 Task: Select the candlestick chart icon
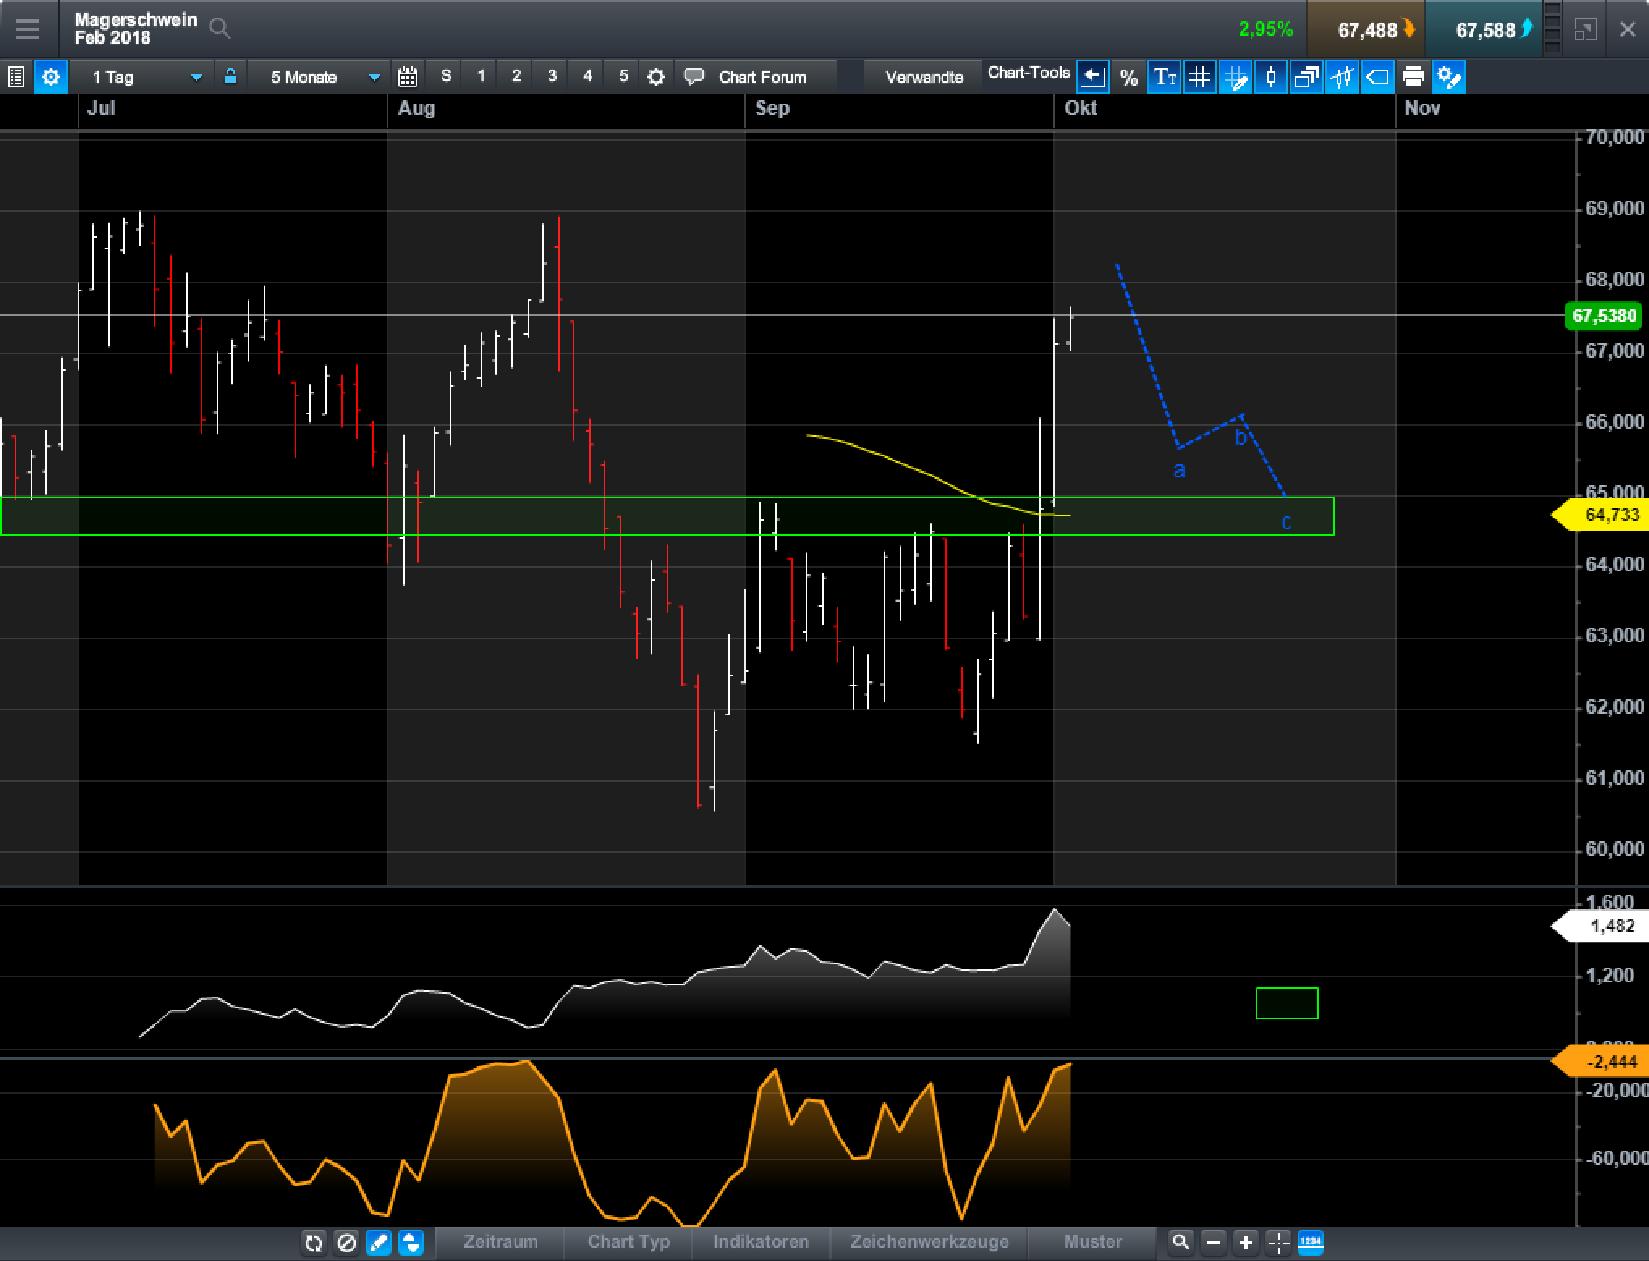coord(1270,77)
